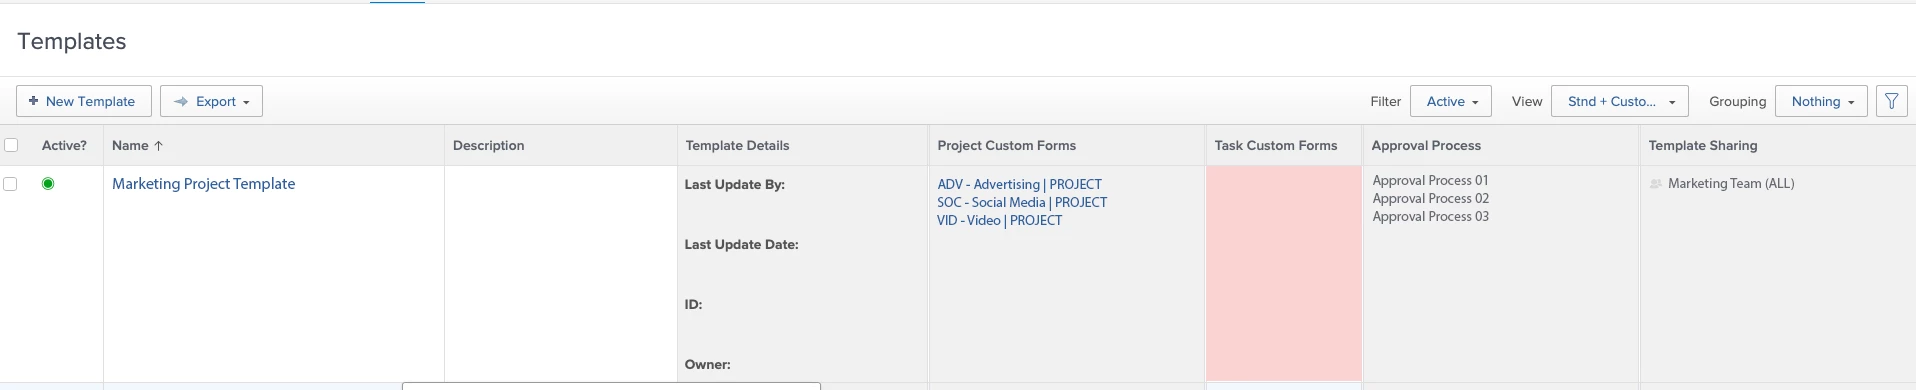Click the Name sort ascending arrow
Viewport: 1916px width, 390px height.
coord(158,145)
